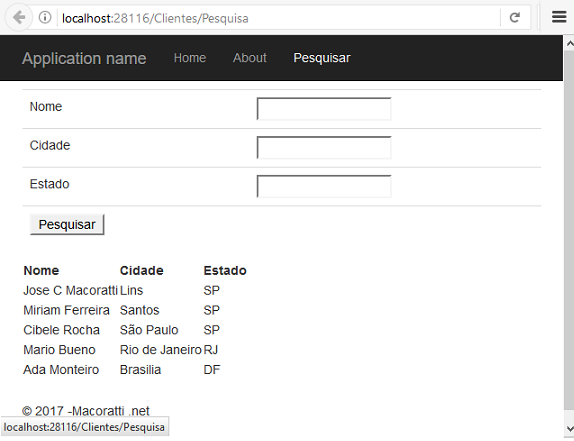
Task: Click the Pesquisar submit button
Action: [67, 224]
